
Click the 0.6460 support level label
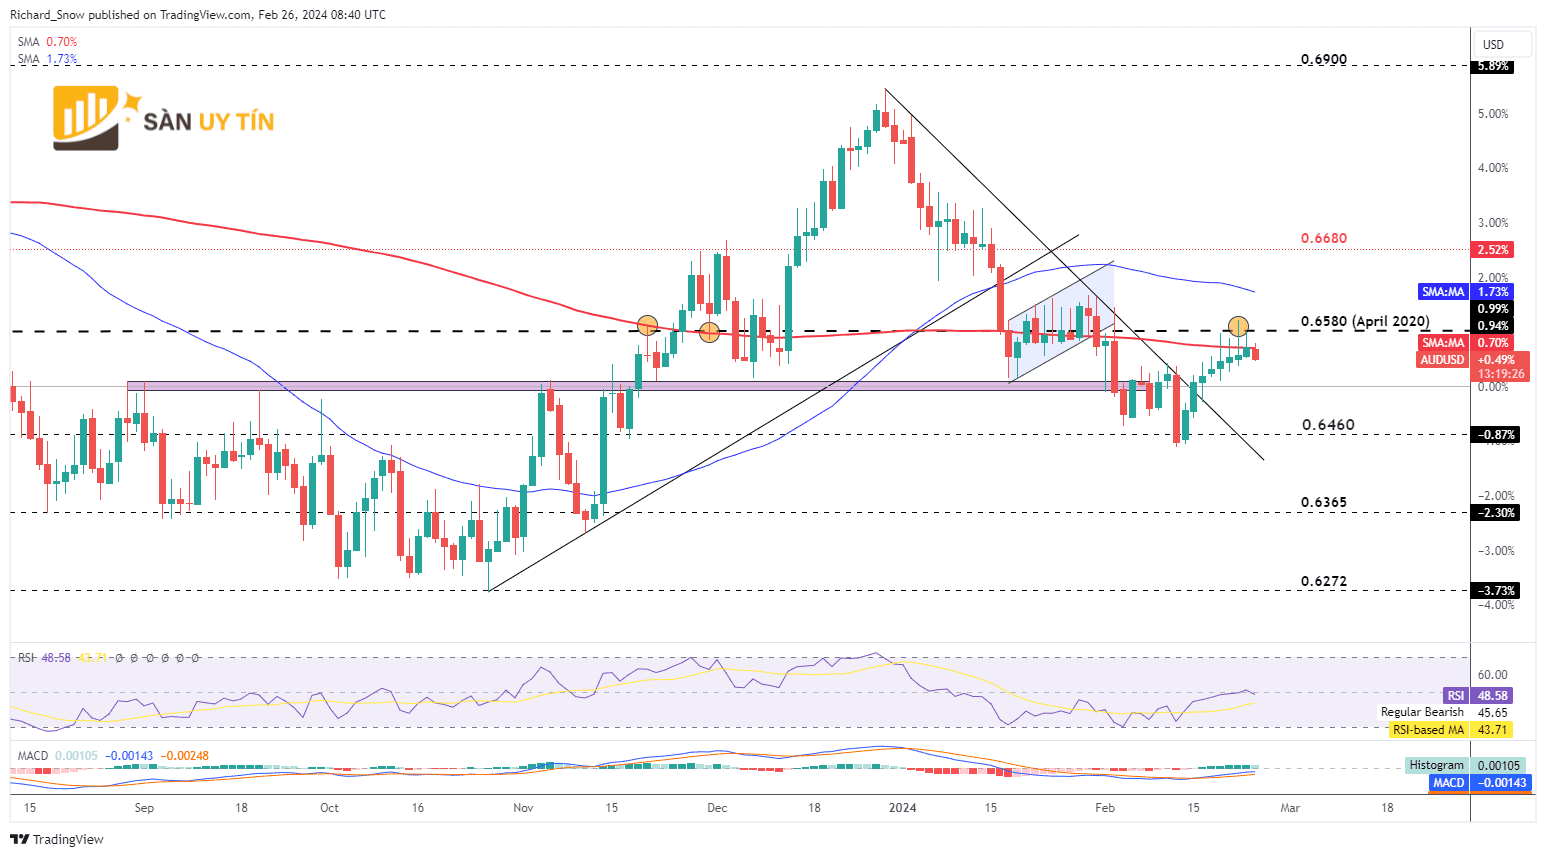point(1328,425)
